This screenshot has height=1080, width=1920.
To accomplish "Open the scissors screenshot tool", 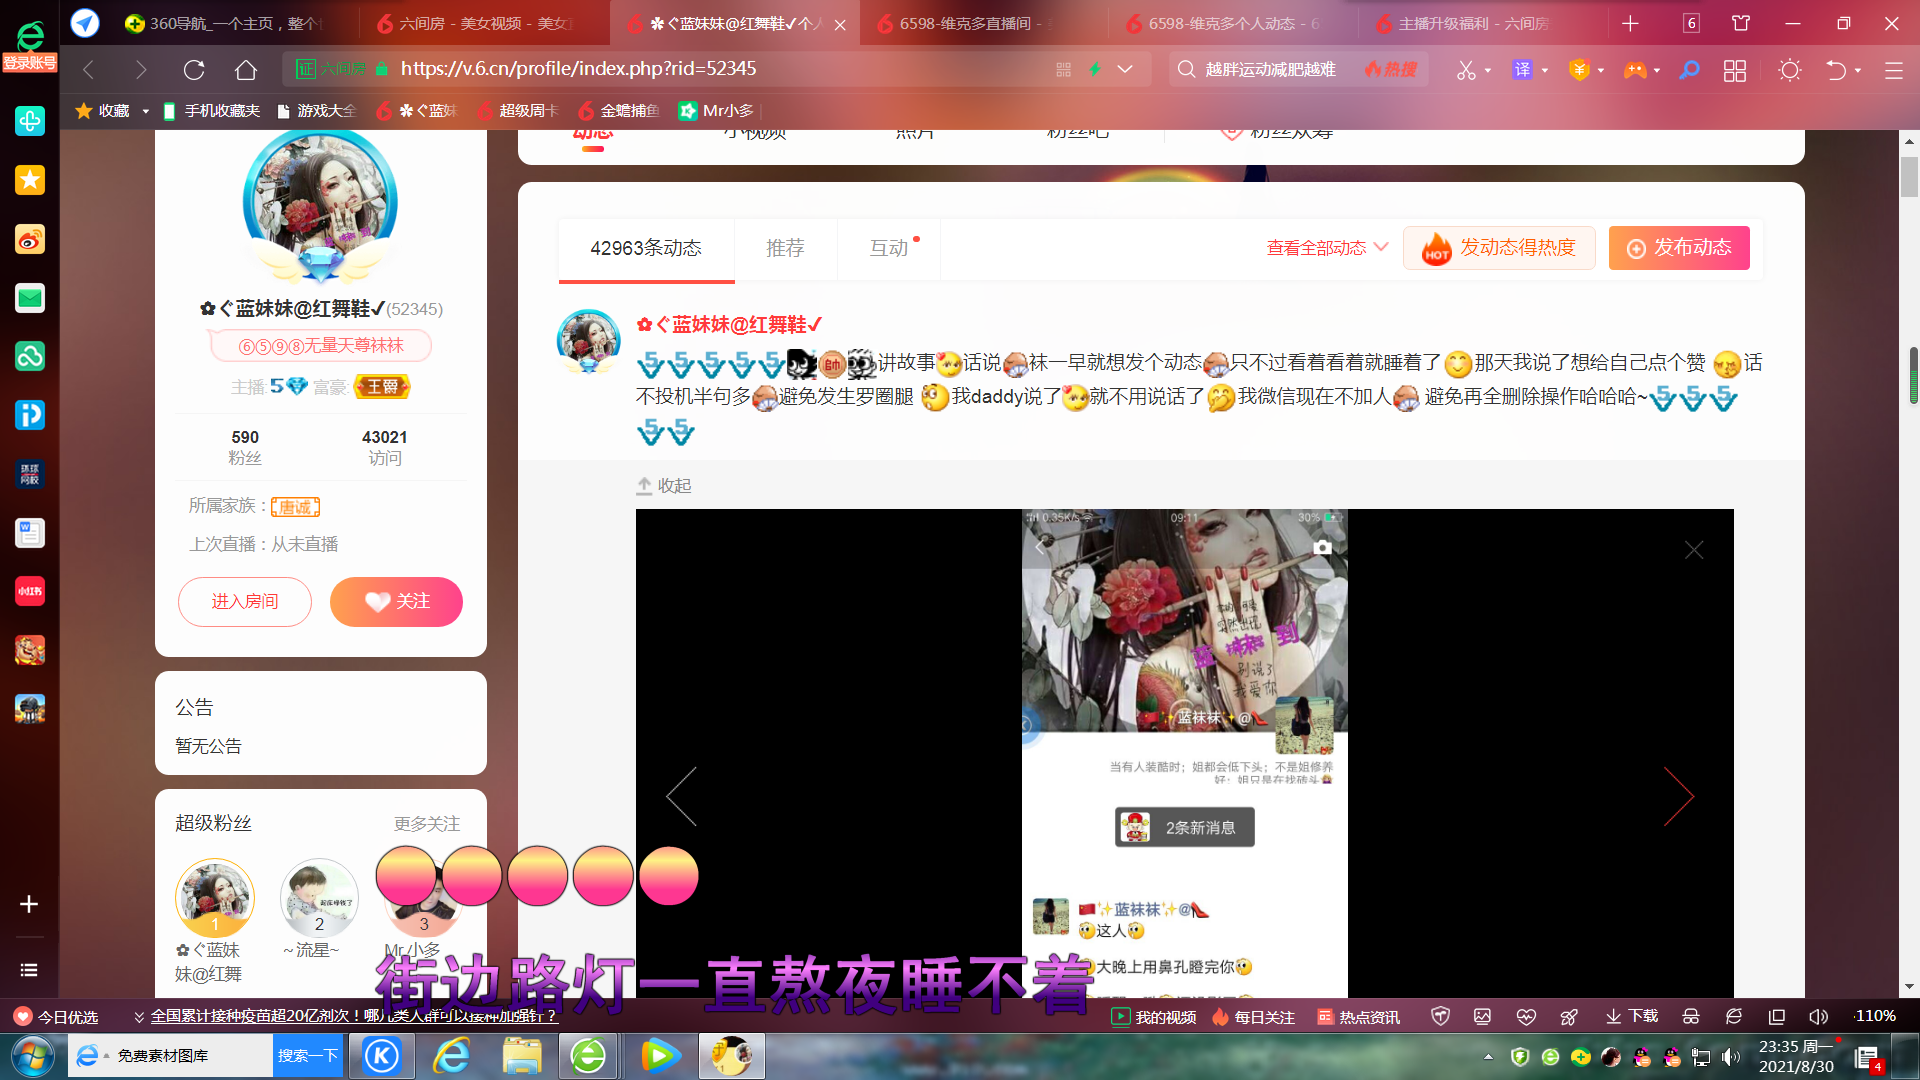I will pyautogui.click(x=1466, y=70).
